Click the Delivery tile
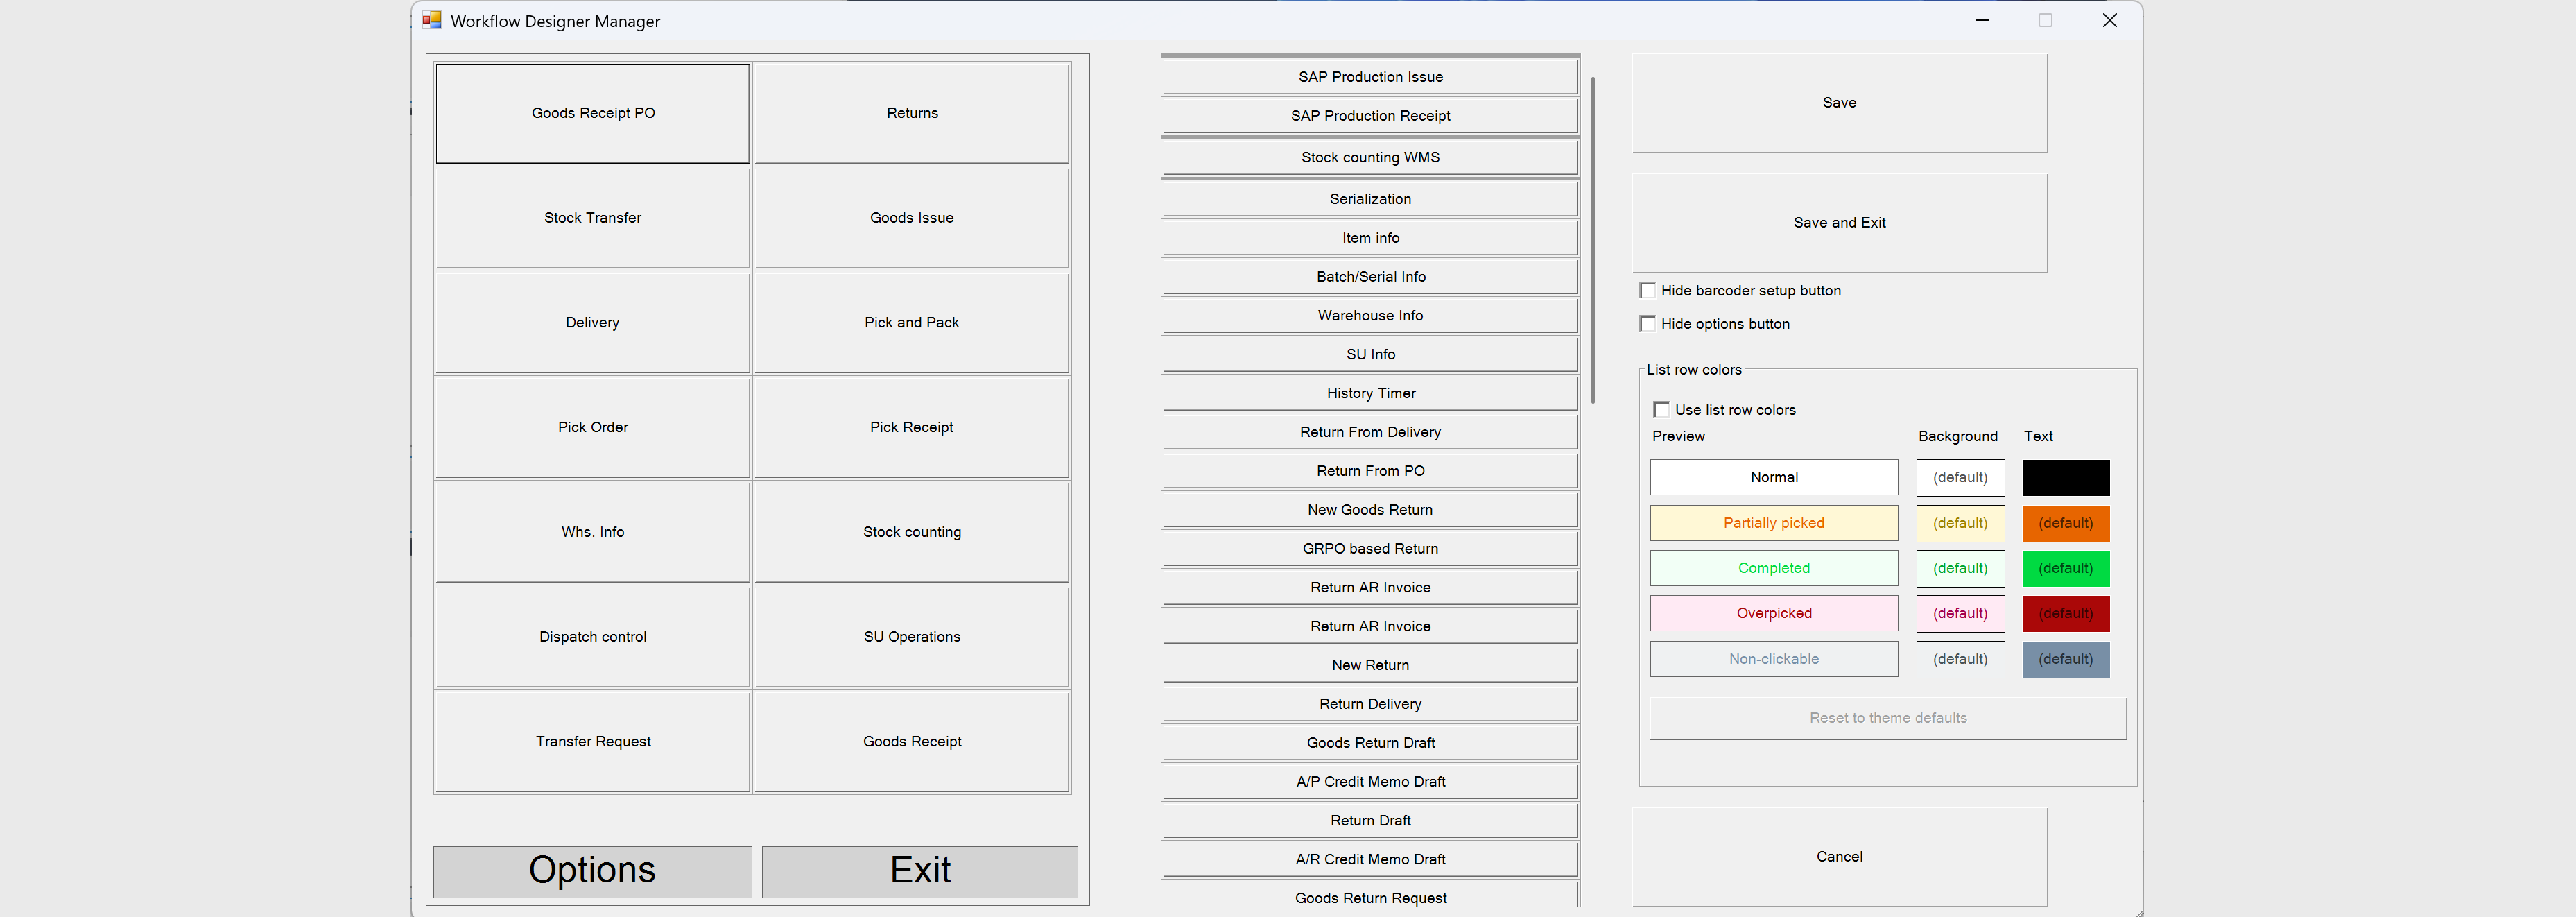 click(593, 323)
